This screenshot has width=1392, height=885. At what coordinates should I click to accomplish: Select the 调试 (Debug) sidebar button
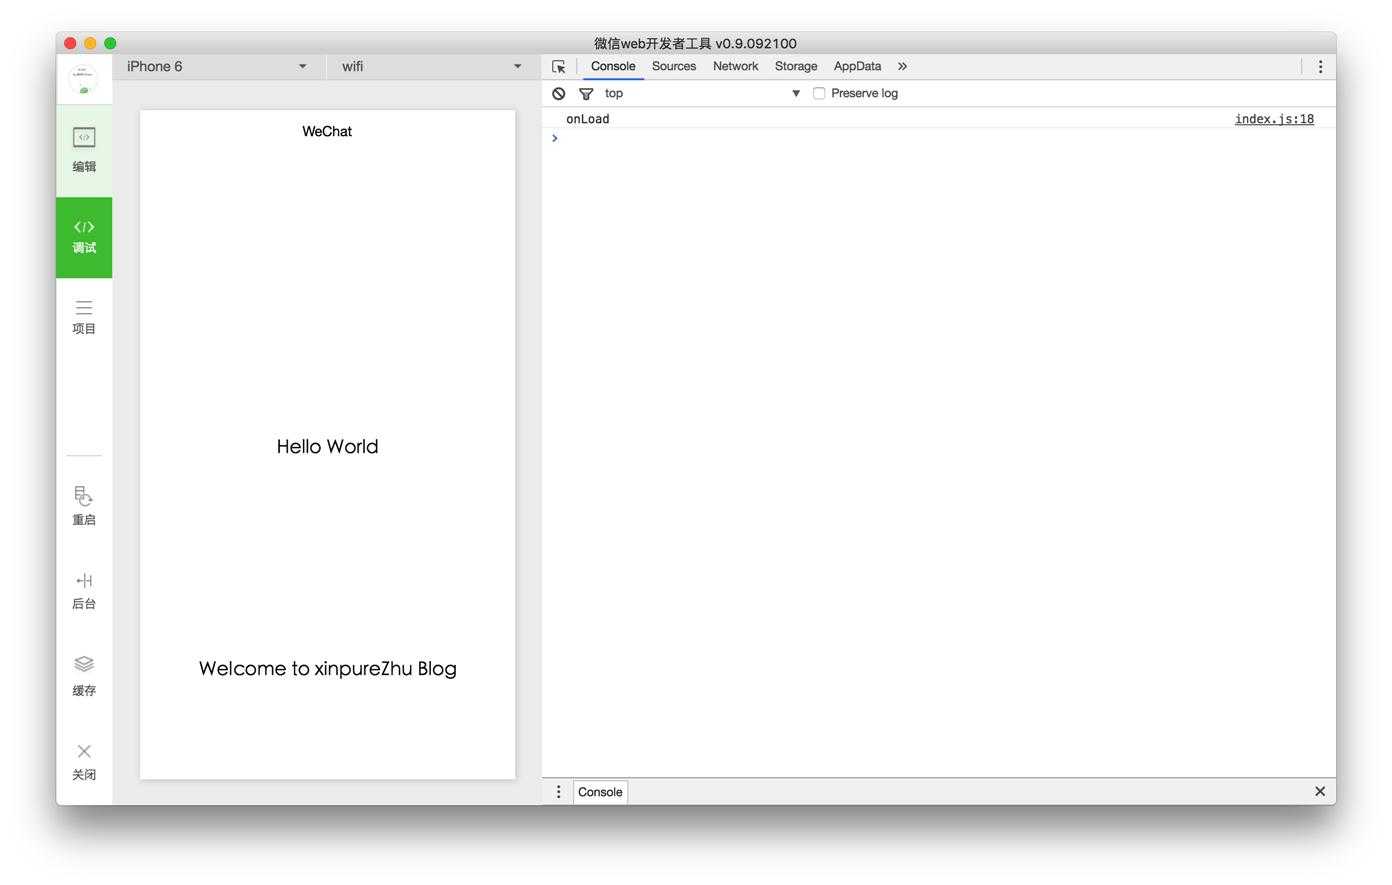(x=84, y=237)
